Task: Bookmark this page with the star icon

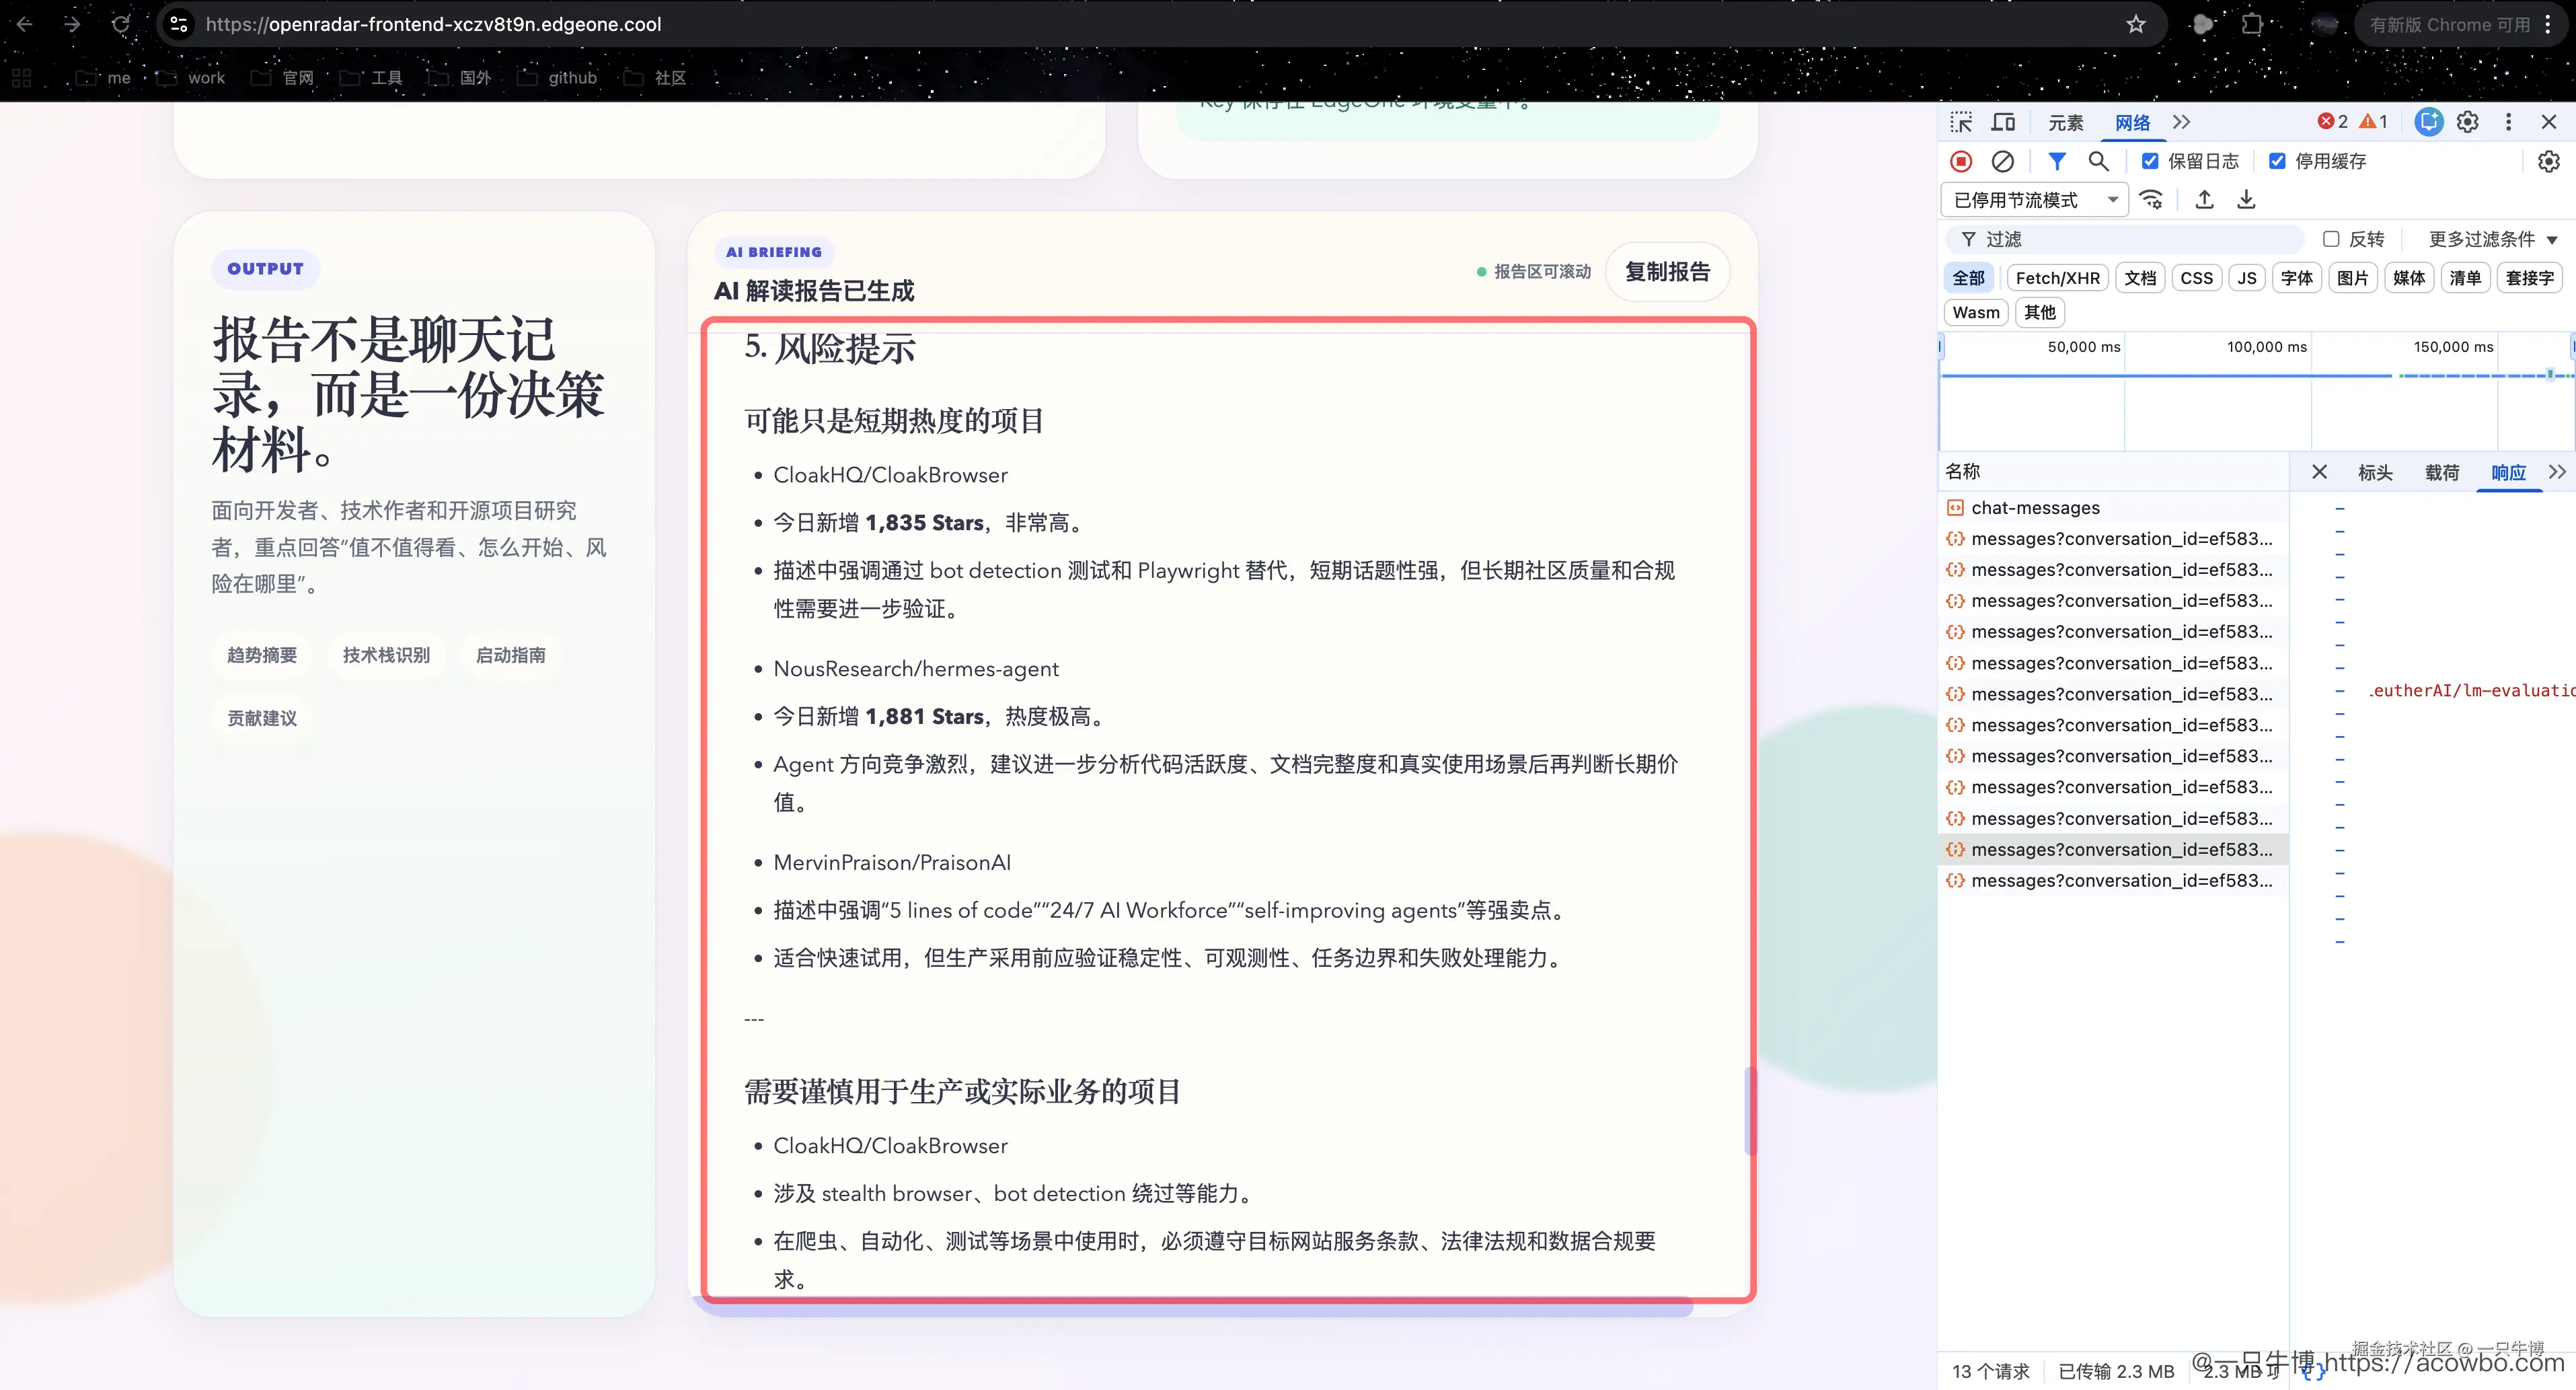Action: (2136, 24)
